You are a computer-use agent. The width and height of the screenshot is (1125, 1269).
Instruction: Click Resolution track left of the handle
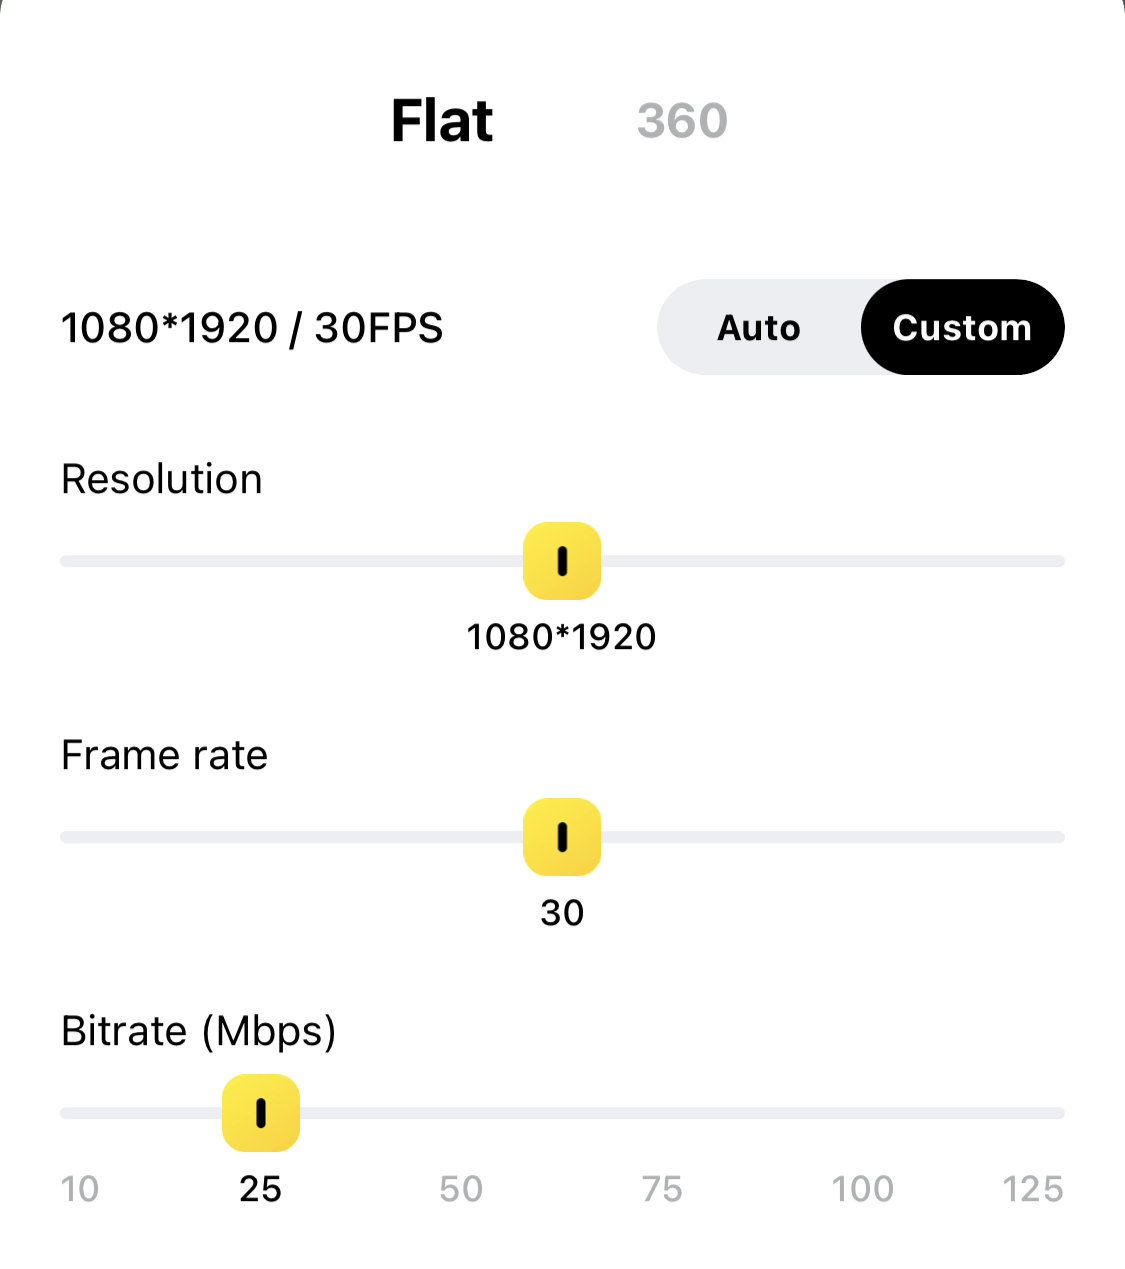pos(291,561)
